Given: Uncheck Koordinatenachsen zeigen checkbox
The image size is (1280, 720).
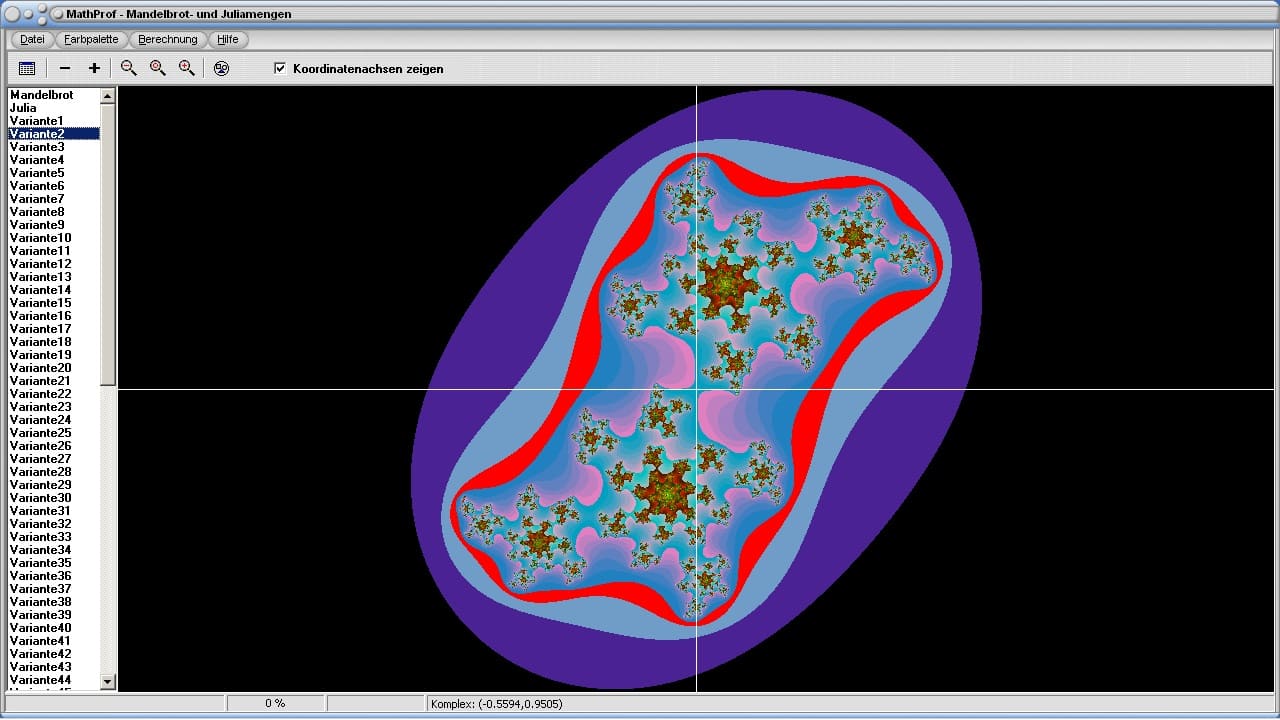Looking at the screenshot, I should (280, 68).
